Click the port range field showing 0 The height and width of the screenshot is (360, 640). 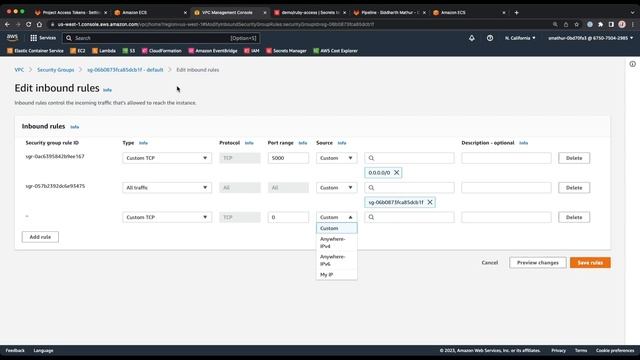[x=288, y=217]
